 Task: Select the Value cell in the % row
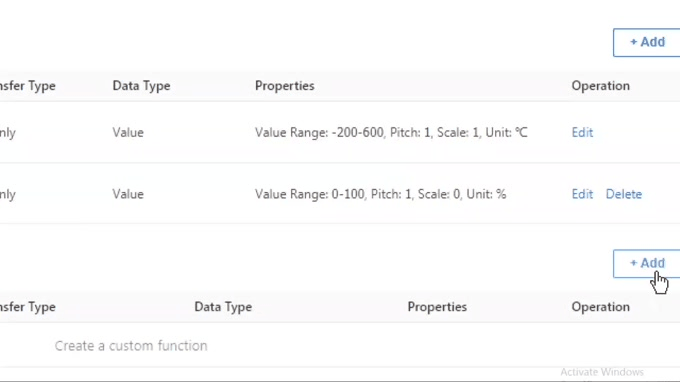point(128,194)
